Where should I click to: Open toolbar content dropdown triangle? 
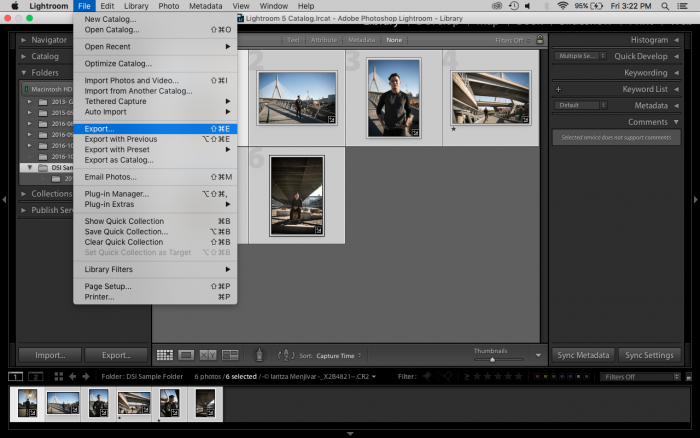tap(538, 355)
